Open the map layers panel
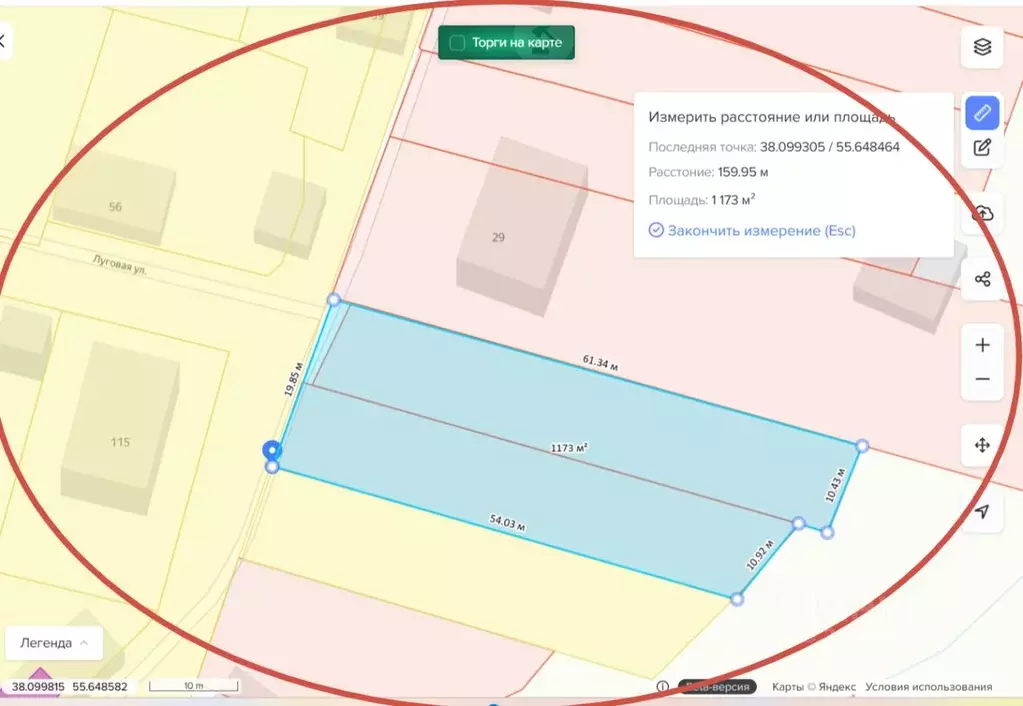Image resolution: width=1023 pixels, height=706 pixels. [982, 47]
